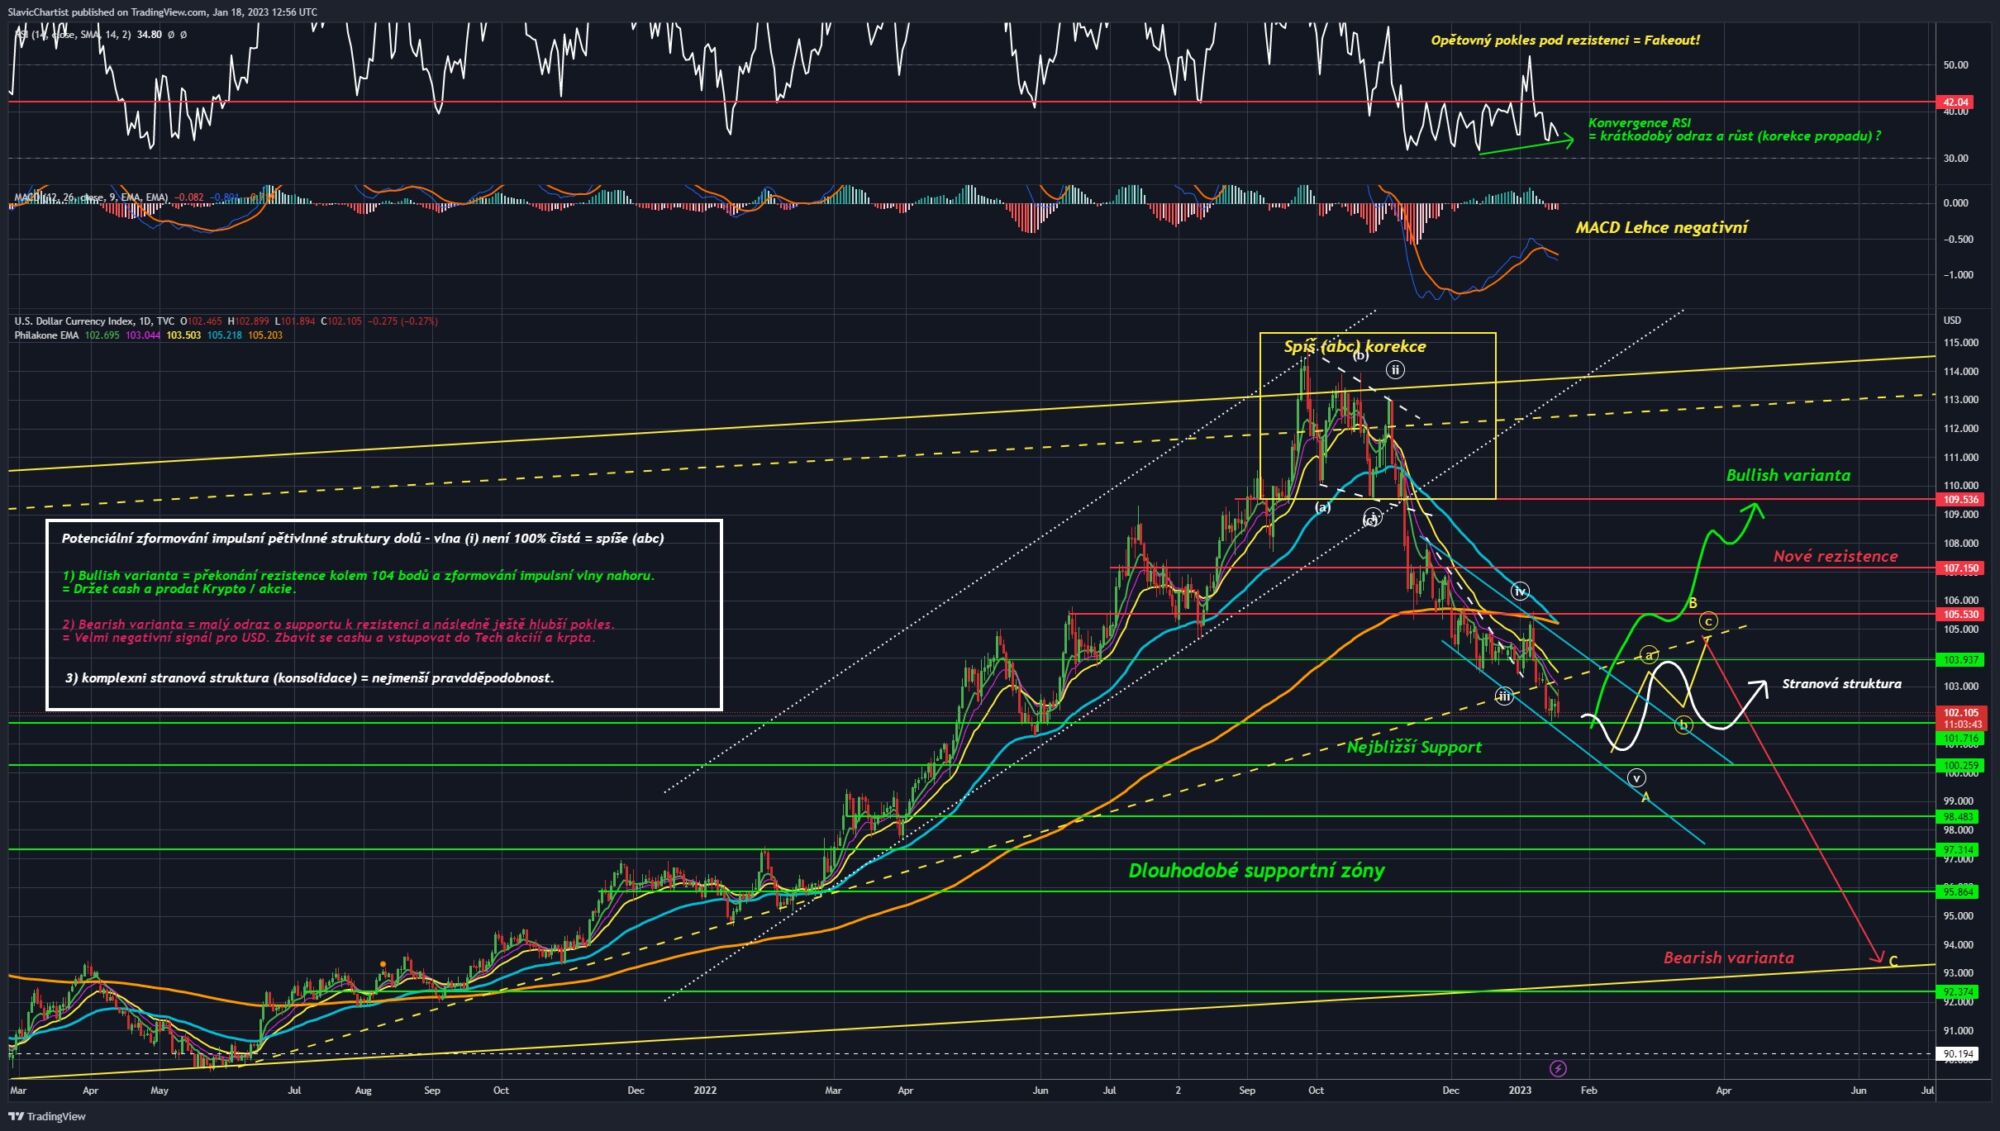This screenshot has width=2000, height=1131.
Task: Click the '2) Bearish varianta' line in text box
Action: 338,624
